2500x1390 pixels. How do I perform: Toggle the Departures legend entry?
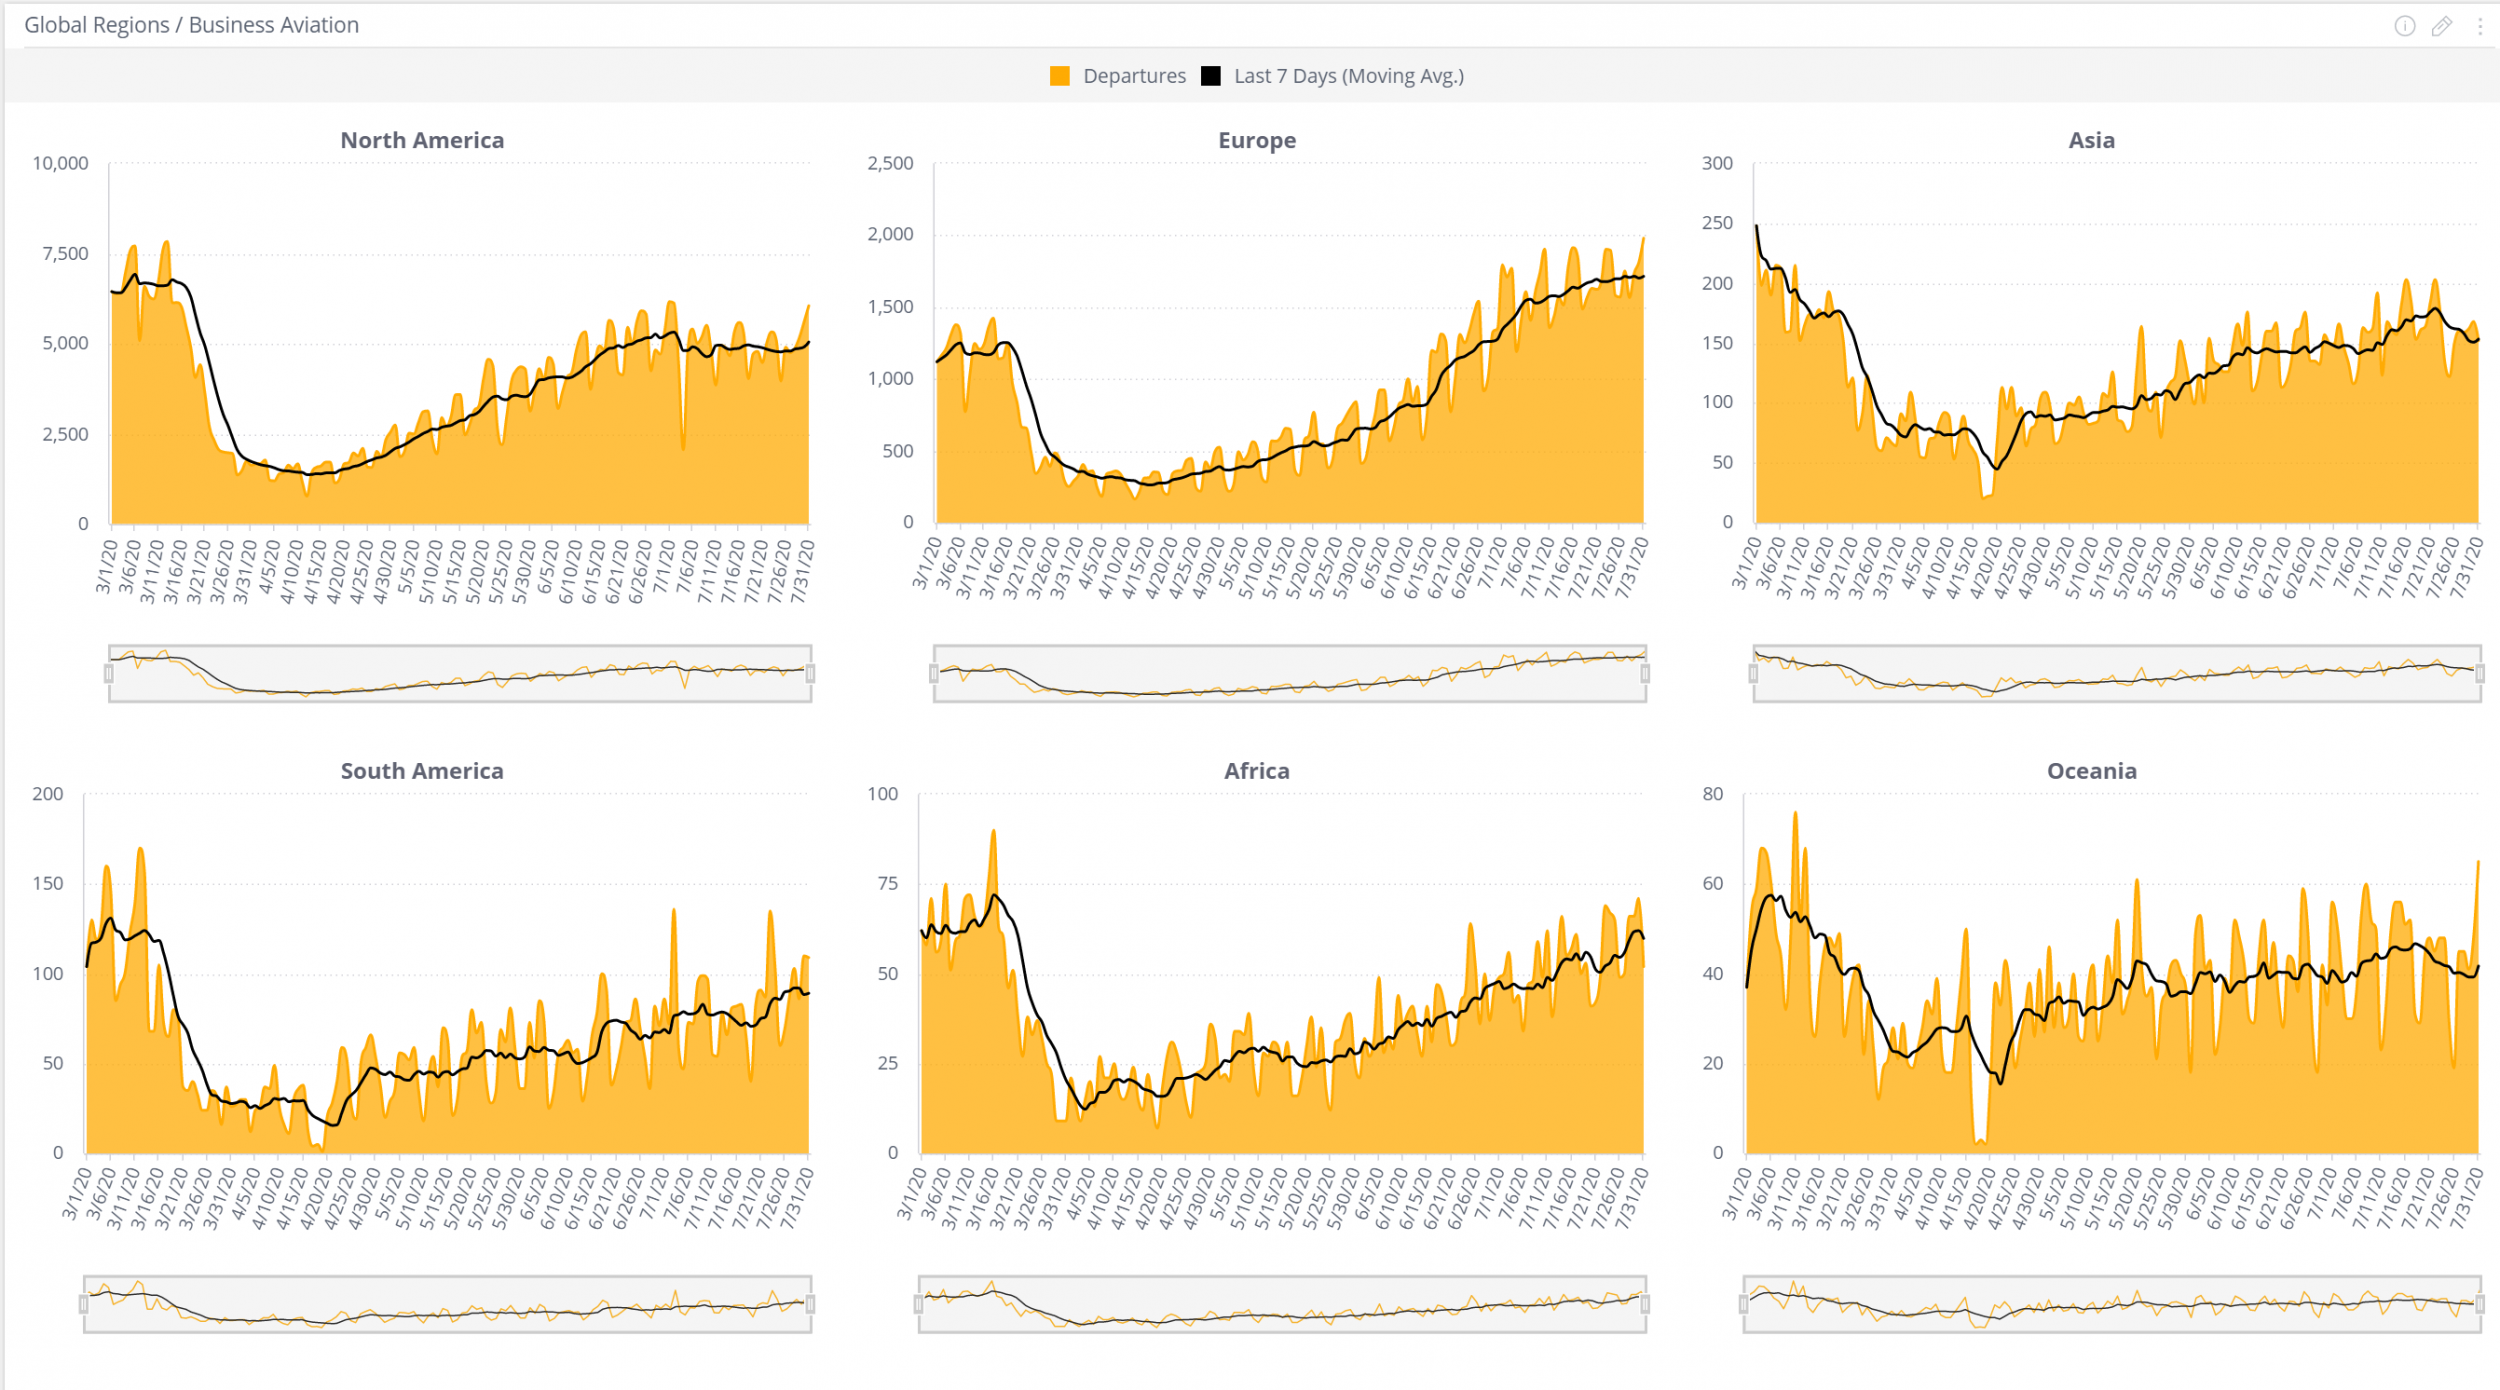[1117, 76]
